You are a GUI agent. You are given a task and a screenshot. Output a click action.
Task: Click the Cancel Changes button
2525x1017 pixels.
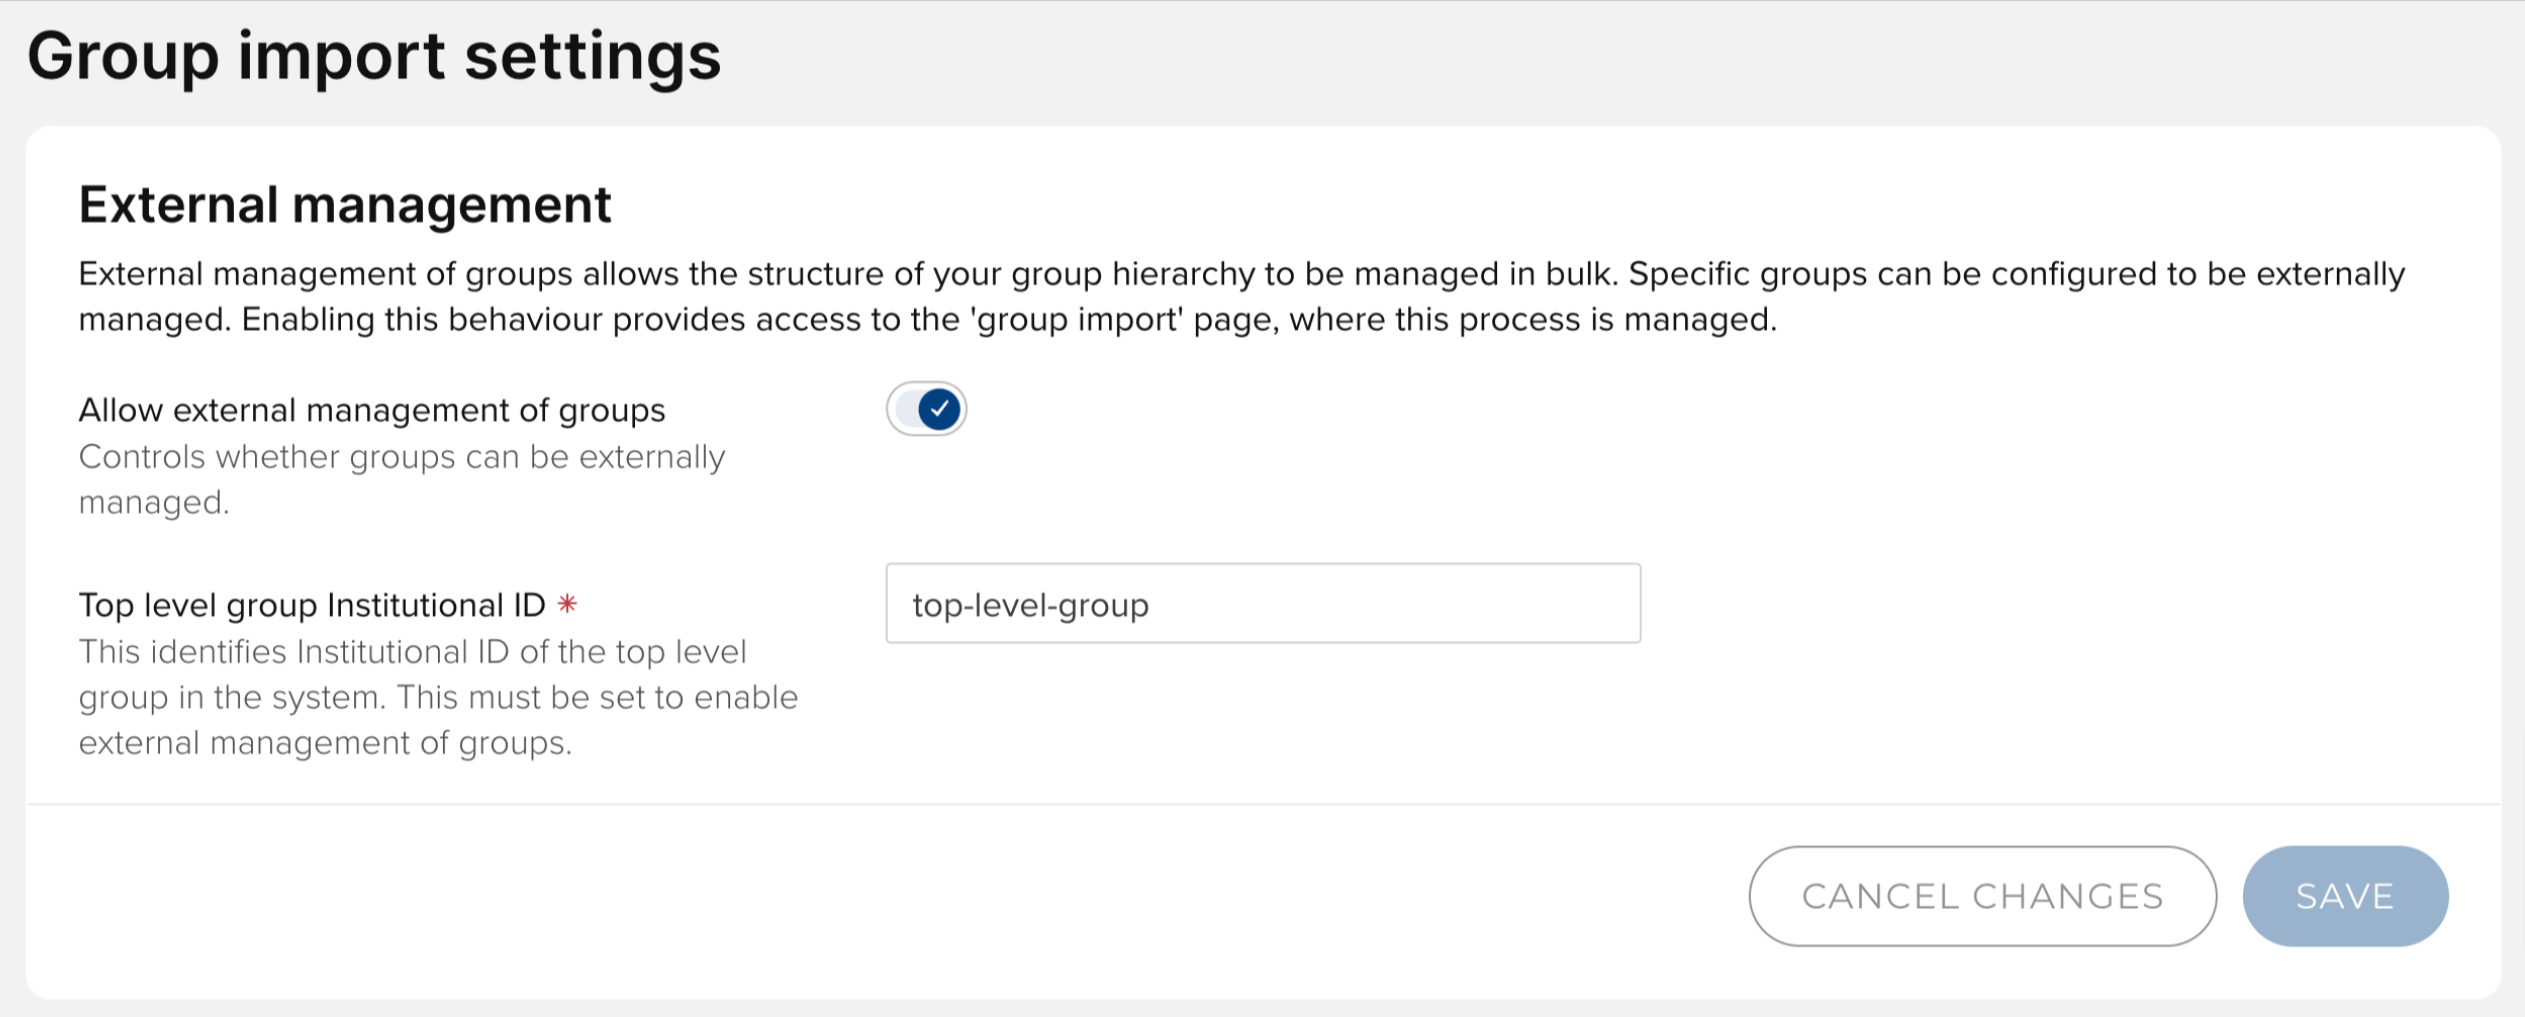click(1982, 895)
